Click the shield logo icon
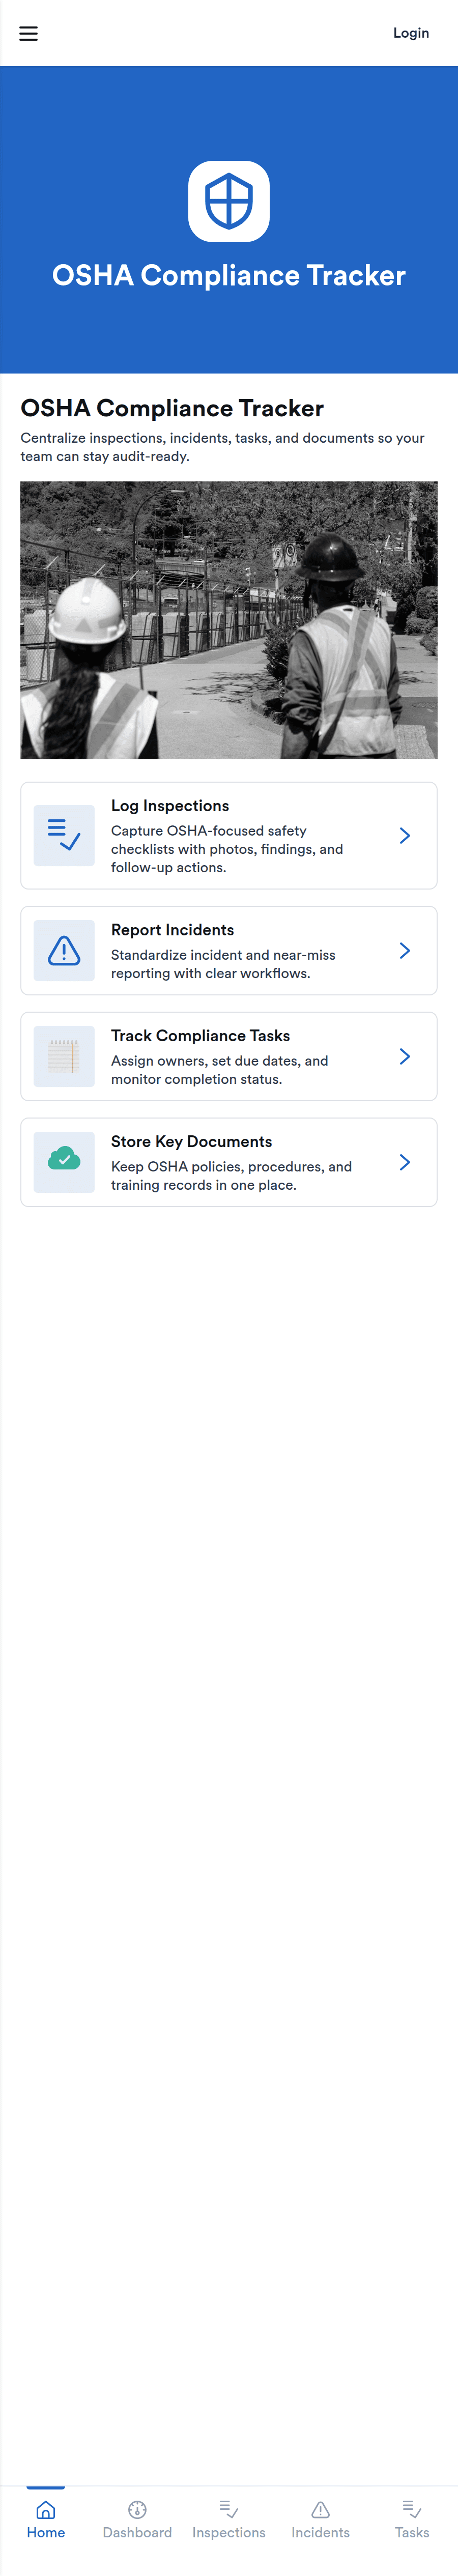The width and height of the screenshot is (458, 2576). click(x=228, y=201)
